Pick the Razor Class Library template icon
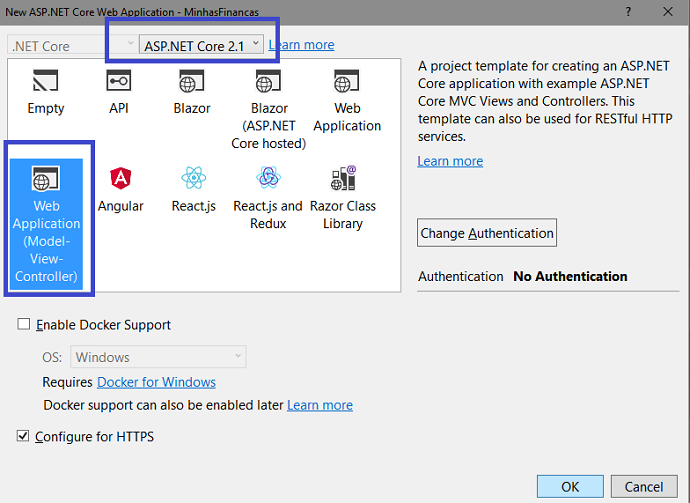The image size is (690, 503). (343, 178)
